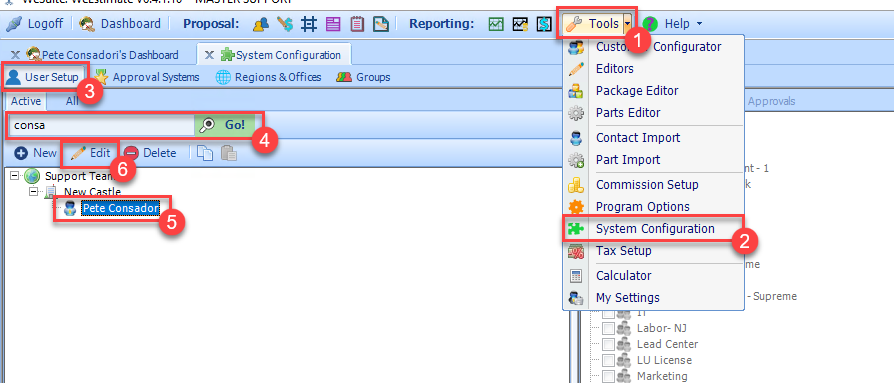Click the Proposal contacts people icon
Screen dimensions: 894x383
pos(261,24)
